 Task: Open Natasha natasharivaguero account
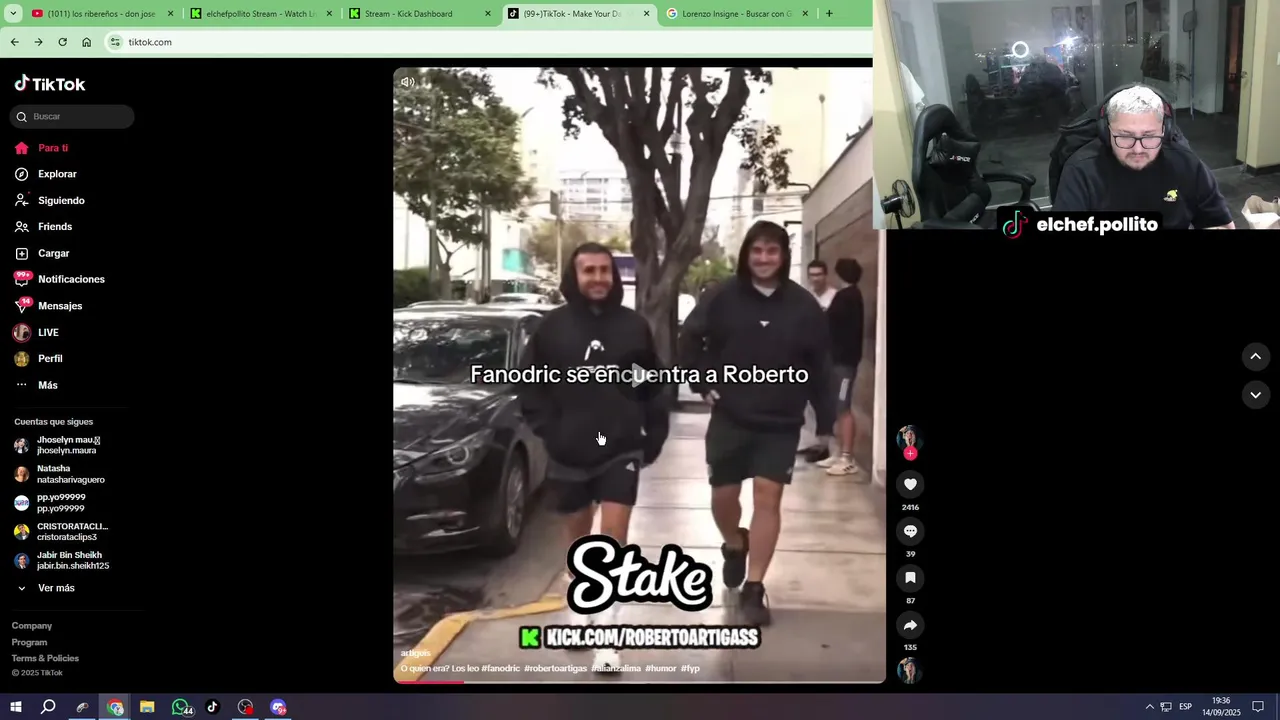62,474
